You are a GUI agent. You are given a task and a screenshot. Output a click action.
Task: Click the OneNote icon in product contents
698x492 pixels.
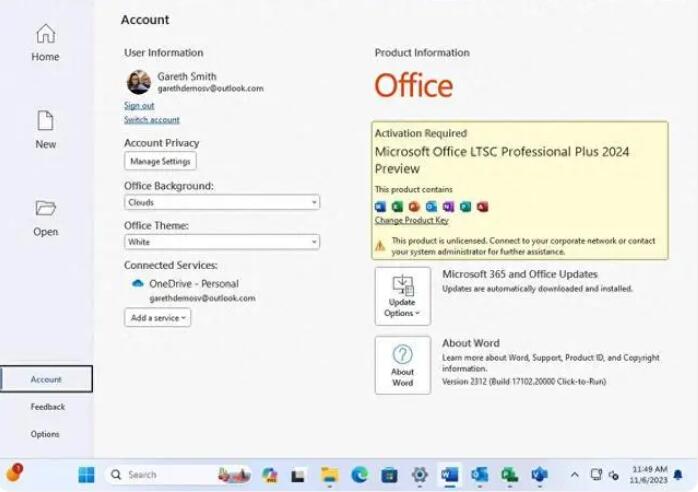pos(448,207)
